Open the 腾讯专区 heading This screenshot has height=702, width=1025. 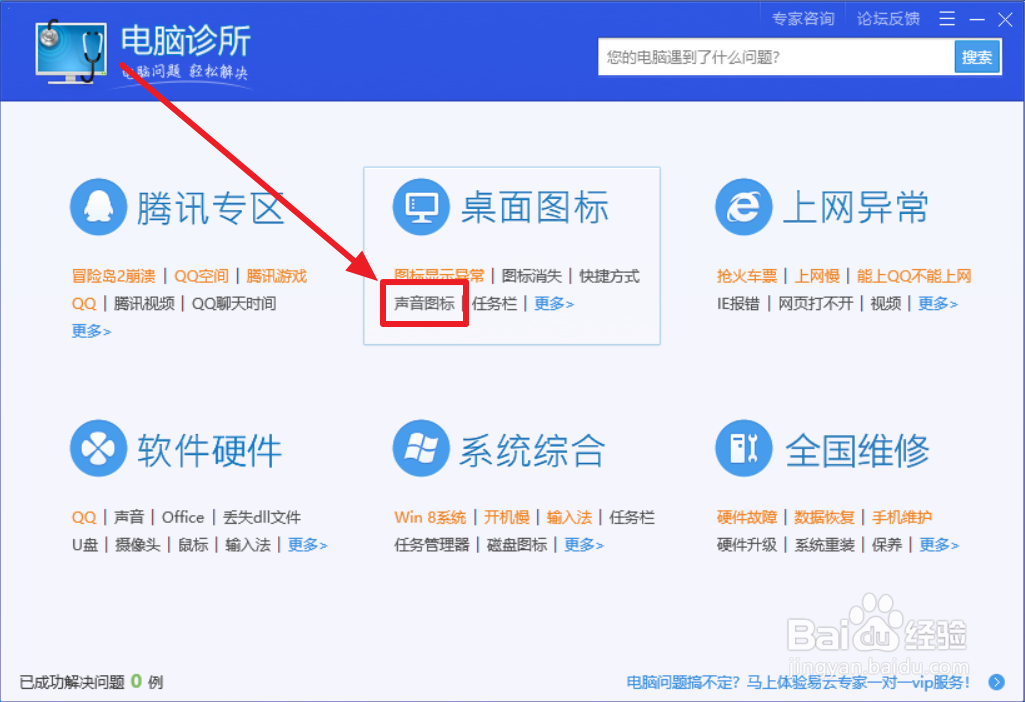(x=210, y=208)
